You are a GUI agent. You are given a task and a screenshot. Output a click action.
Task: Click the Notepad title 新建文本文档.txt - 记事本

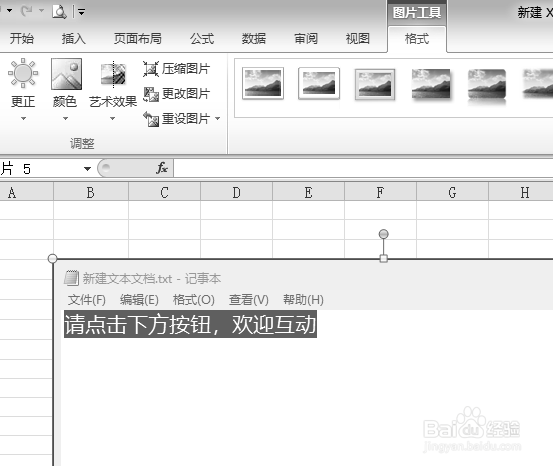152,279
